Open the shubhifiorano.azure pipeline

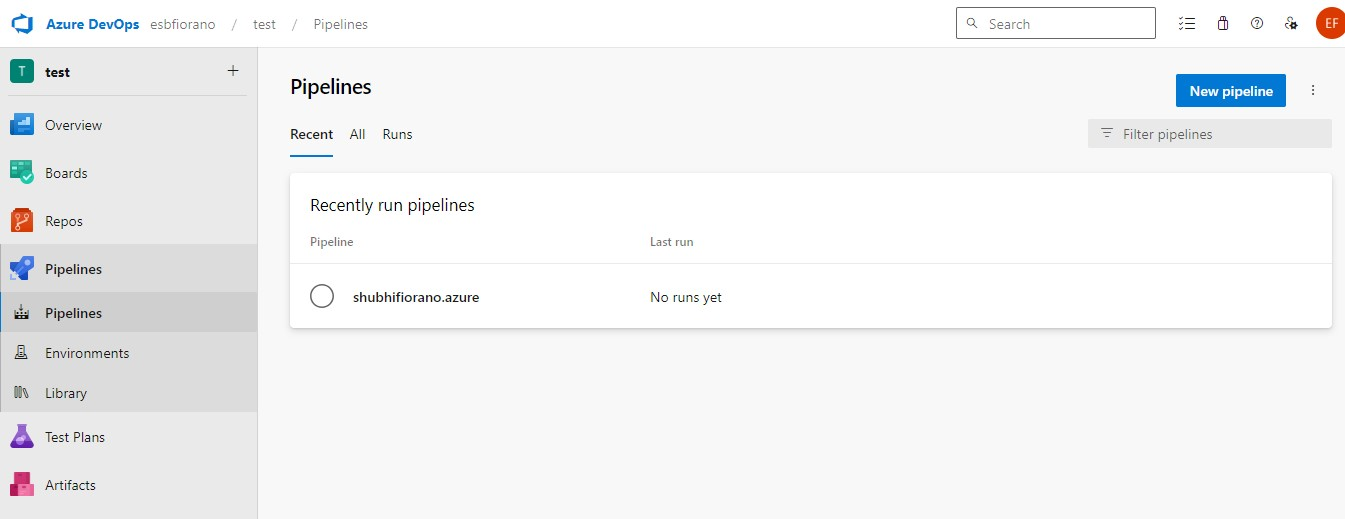coord(416,297)
